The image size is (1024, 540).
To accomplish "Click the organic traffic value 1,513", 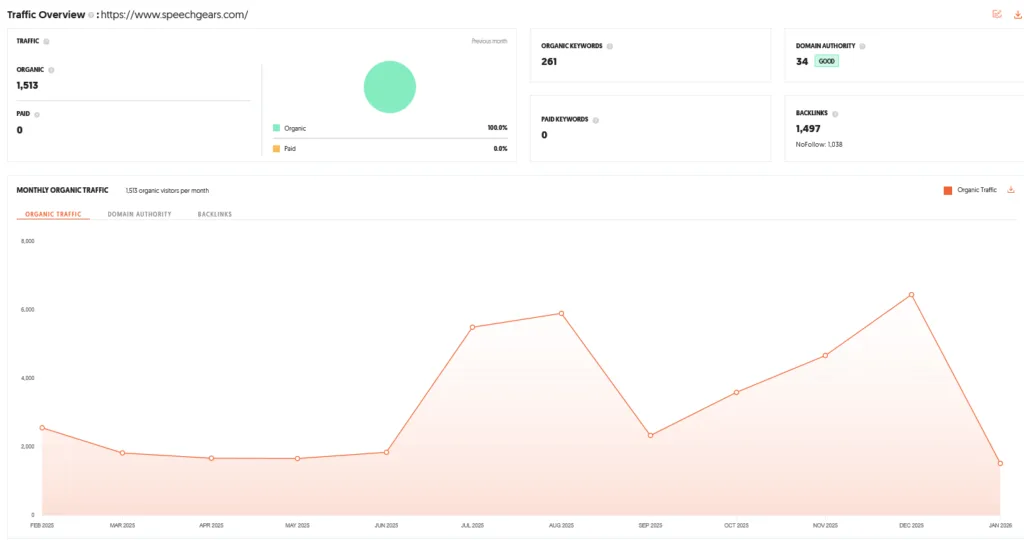I will pos(27,86).
